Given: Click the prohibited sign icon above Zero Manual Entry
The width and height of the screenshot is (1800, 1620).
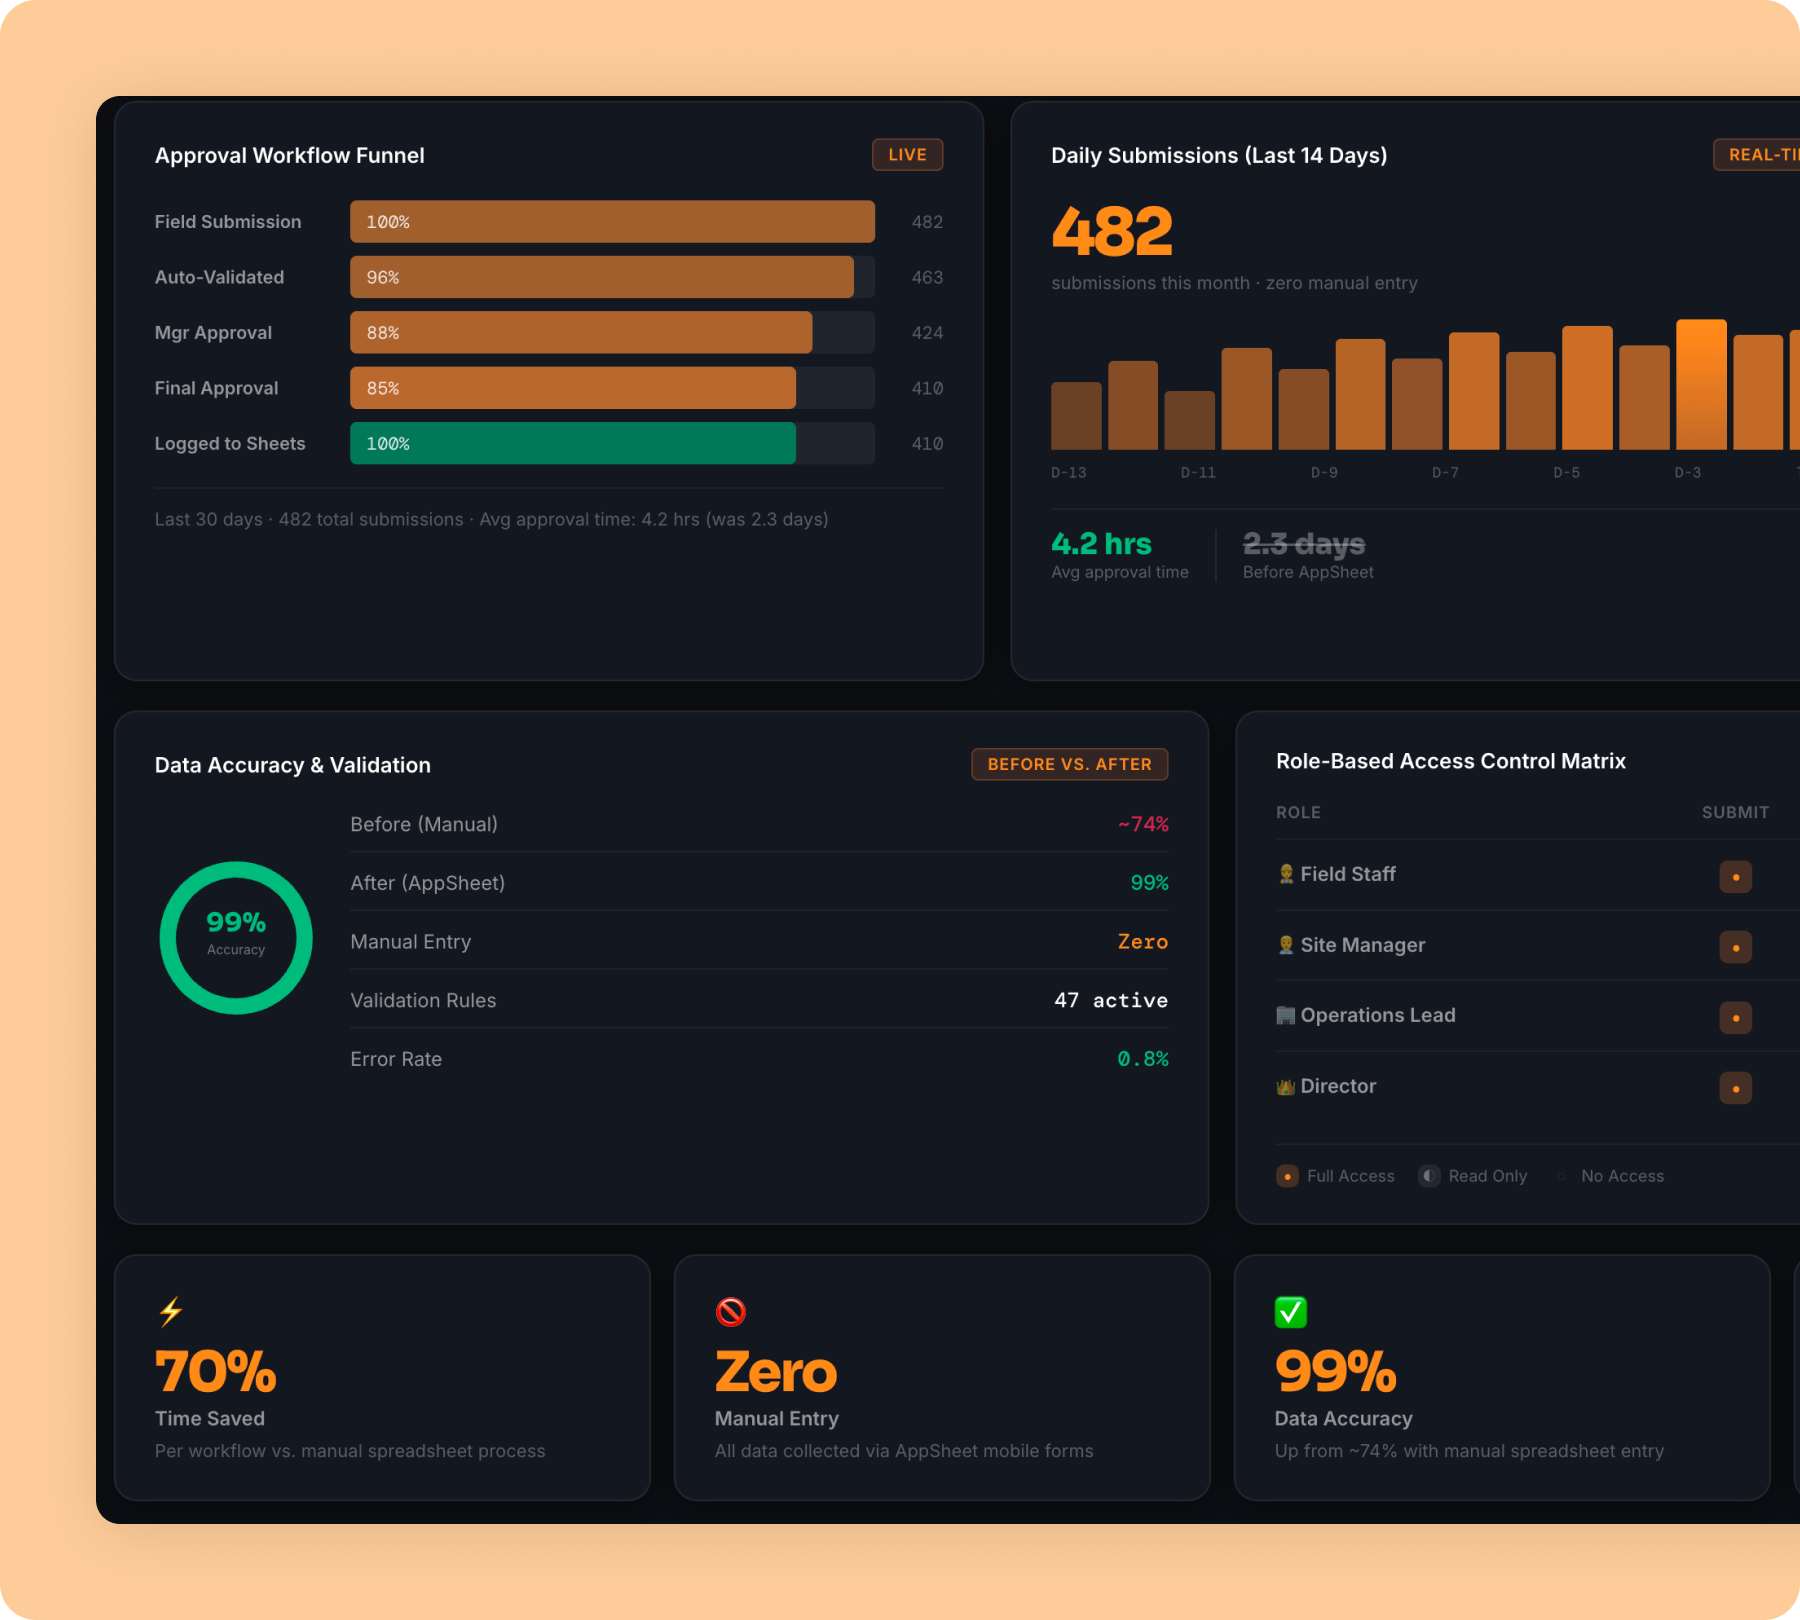Looking at the screenshot, I should [730, 1311].
